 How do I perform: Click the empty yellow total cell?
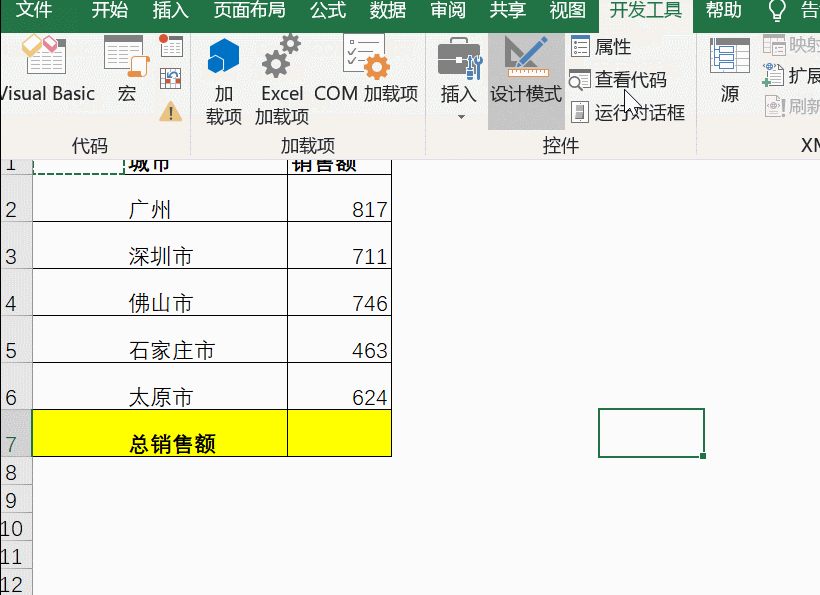(x=339, y=433)
